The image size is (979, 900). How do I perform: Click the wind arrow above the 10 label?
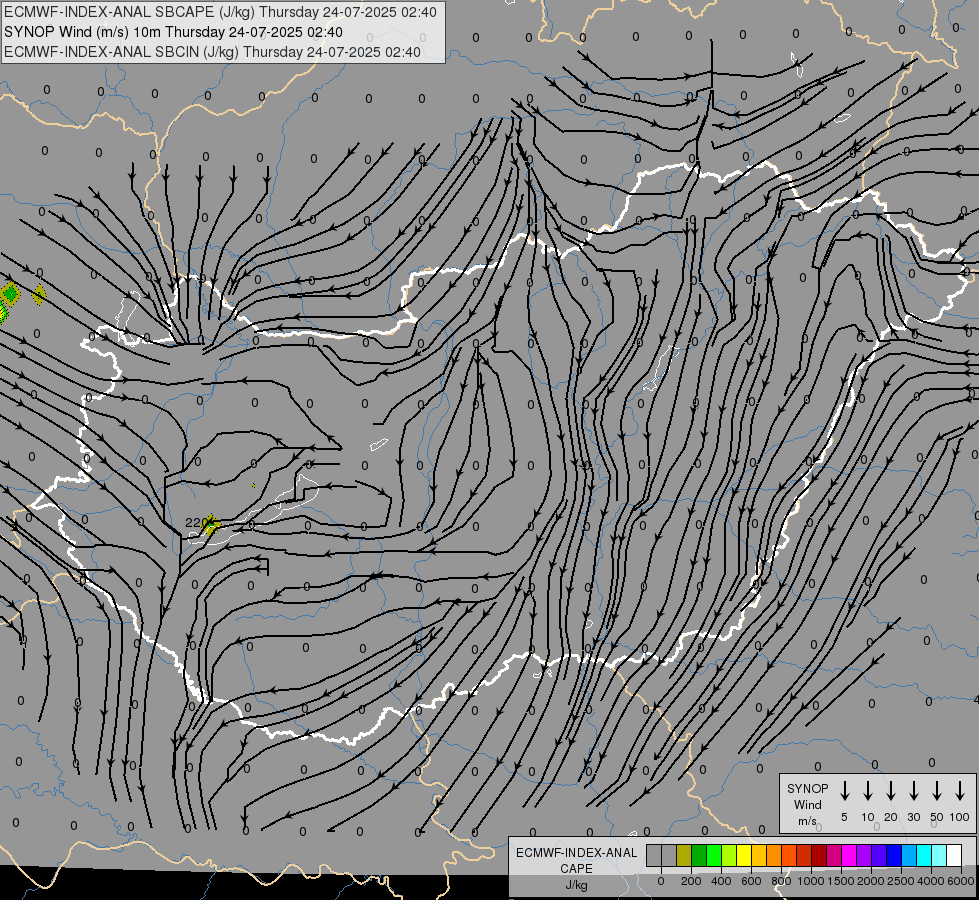point(868,791)
